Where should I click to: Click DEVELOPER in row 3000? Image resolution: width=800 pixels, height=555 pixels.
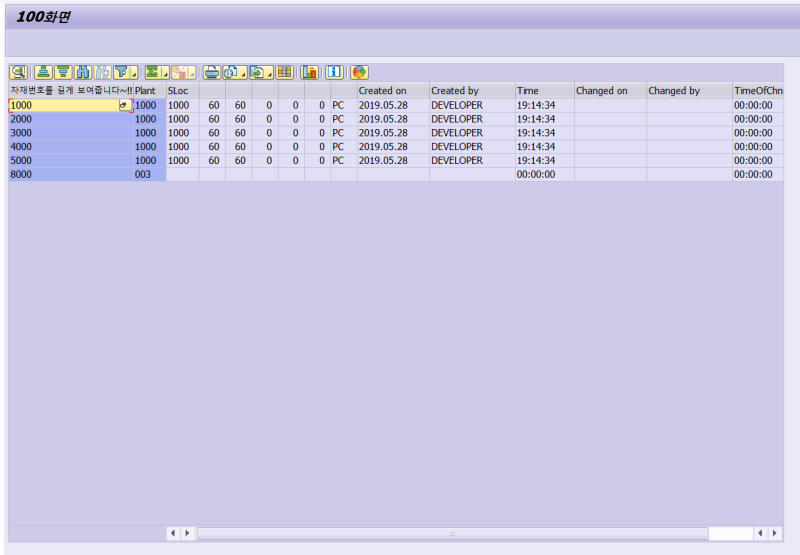(472, 133)
